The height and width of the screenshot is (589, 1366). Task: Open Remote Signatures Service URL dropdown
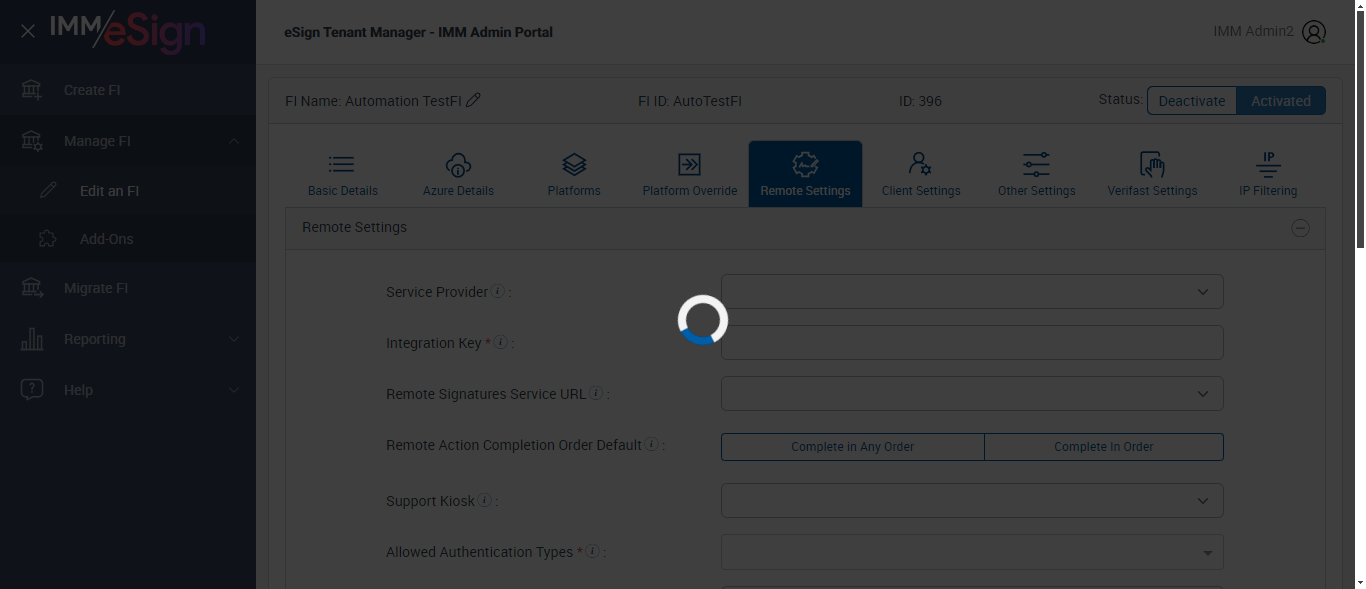tap(972, 394)
